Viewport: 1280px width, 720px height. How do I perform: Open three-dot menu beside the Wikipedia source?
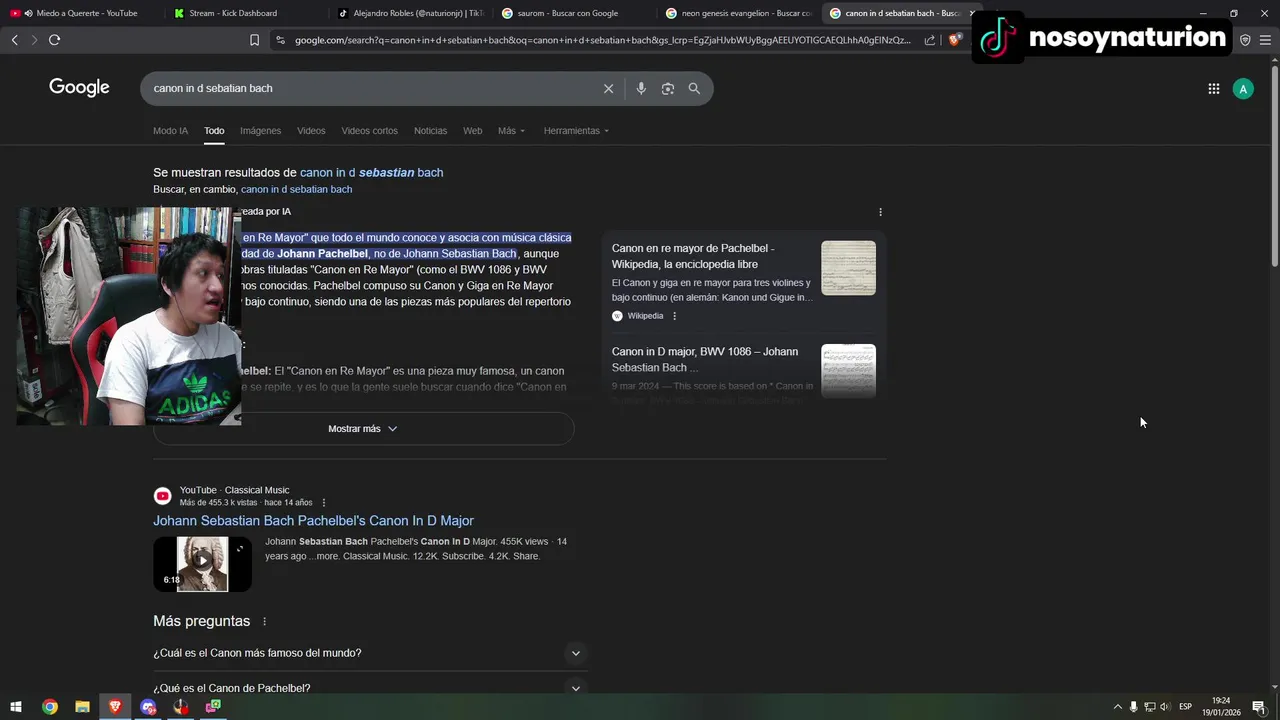click(674, 316)
